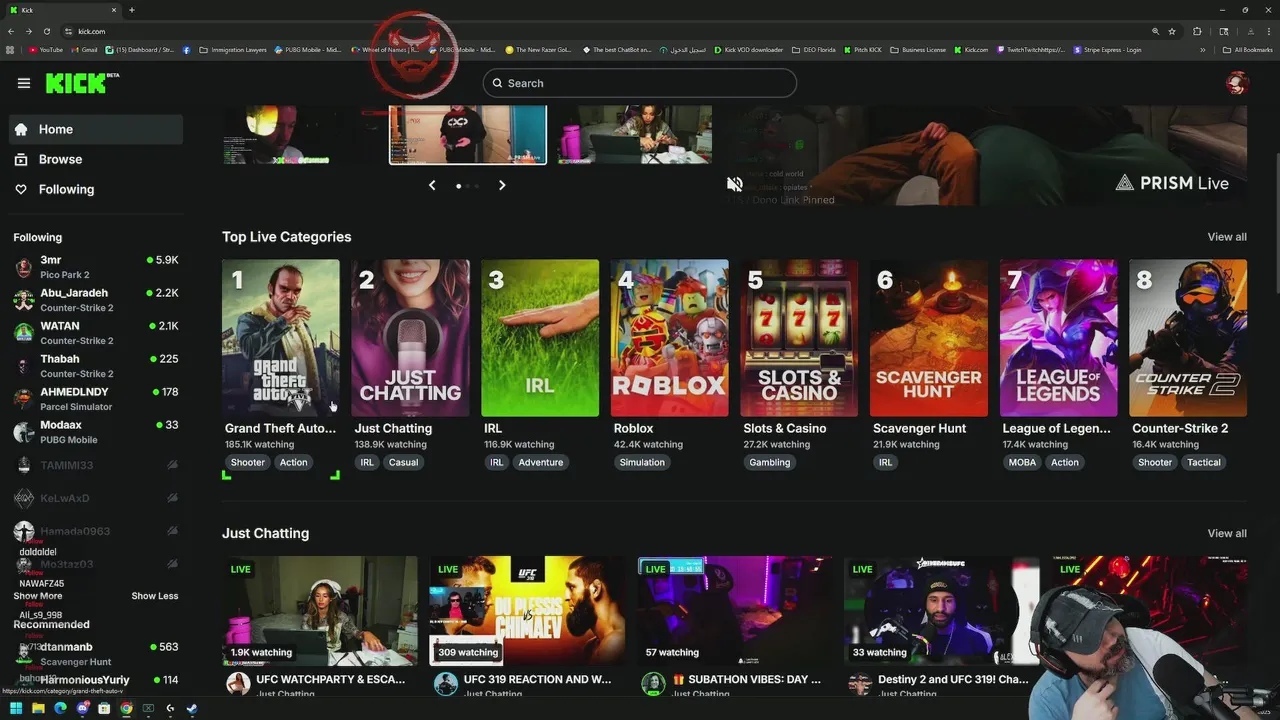Click the Tactical tag under Counter-Strike 2
1280x720 pixels.
(x=1204, y=462)
